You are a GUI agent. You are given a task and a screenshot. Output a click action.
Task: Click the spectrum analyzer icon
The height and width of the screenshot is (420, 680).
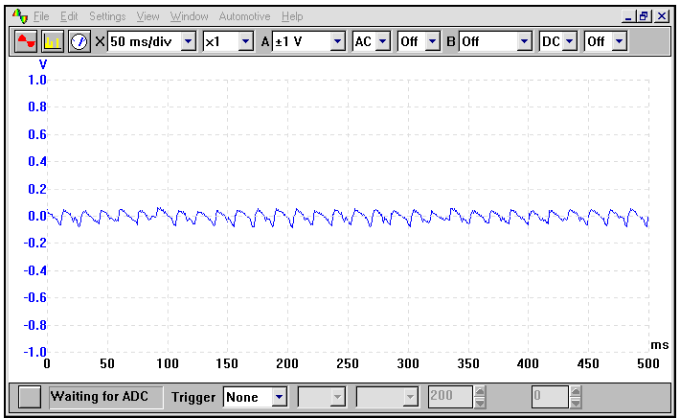[x=52, y=41]
